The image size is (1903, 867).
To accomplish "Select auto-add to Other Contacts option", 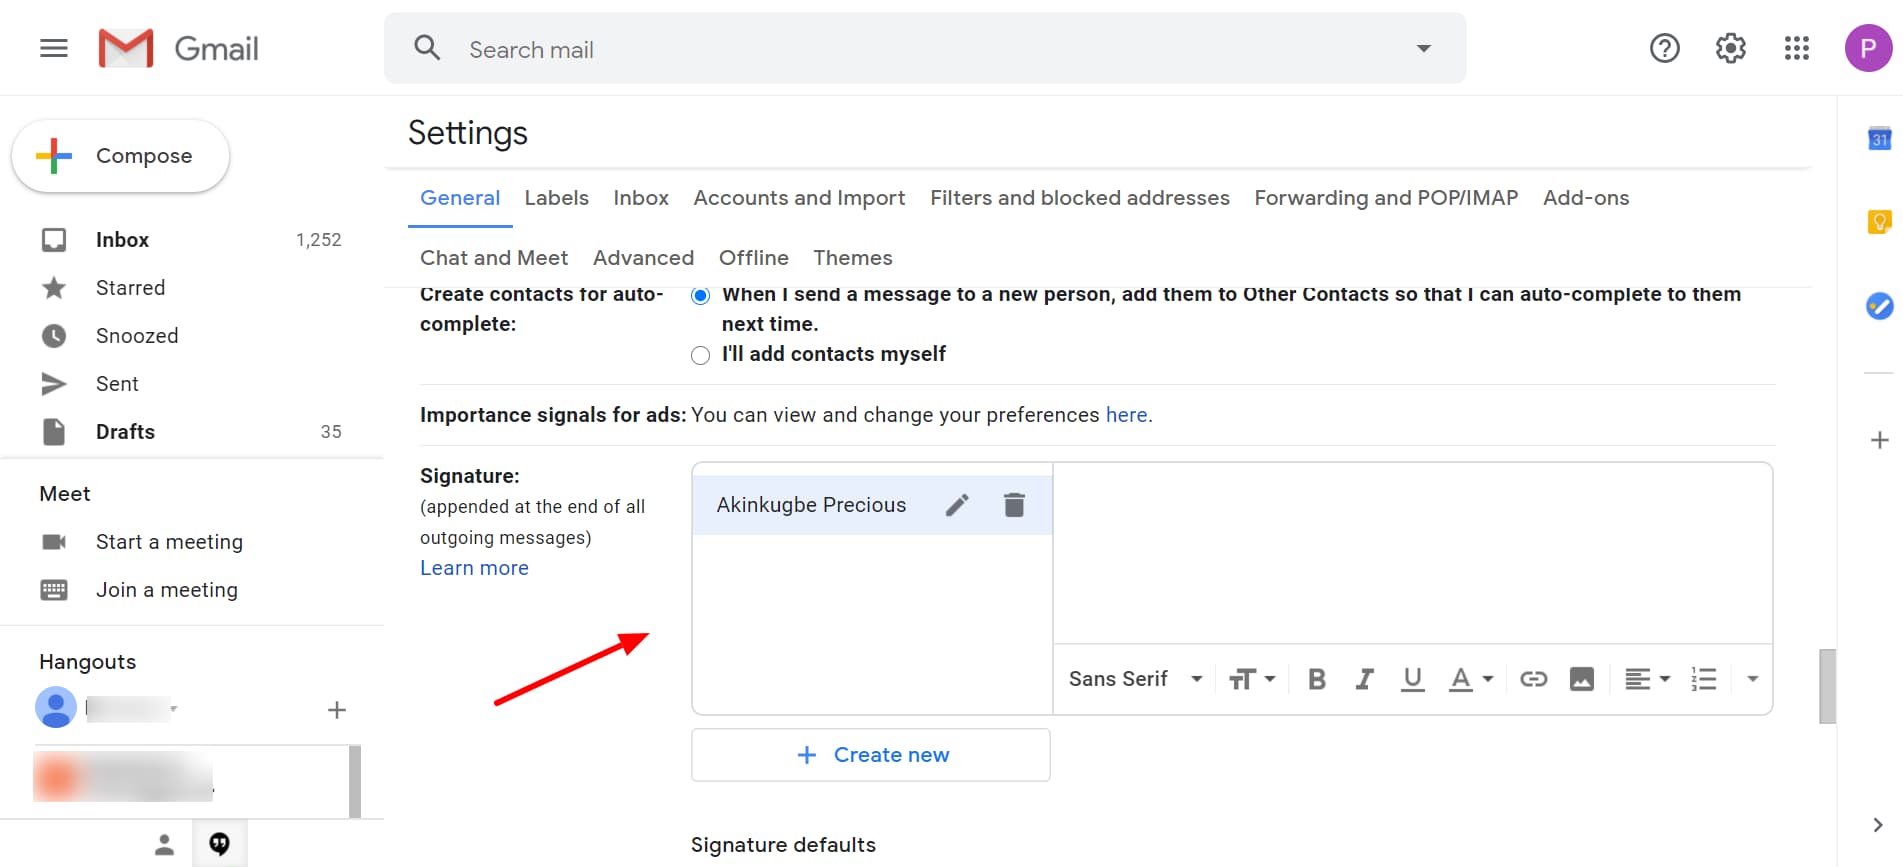I will (x=701, y=295).
